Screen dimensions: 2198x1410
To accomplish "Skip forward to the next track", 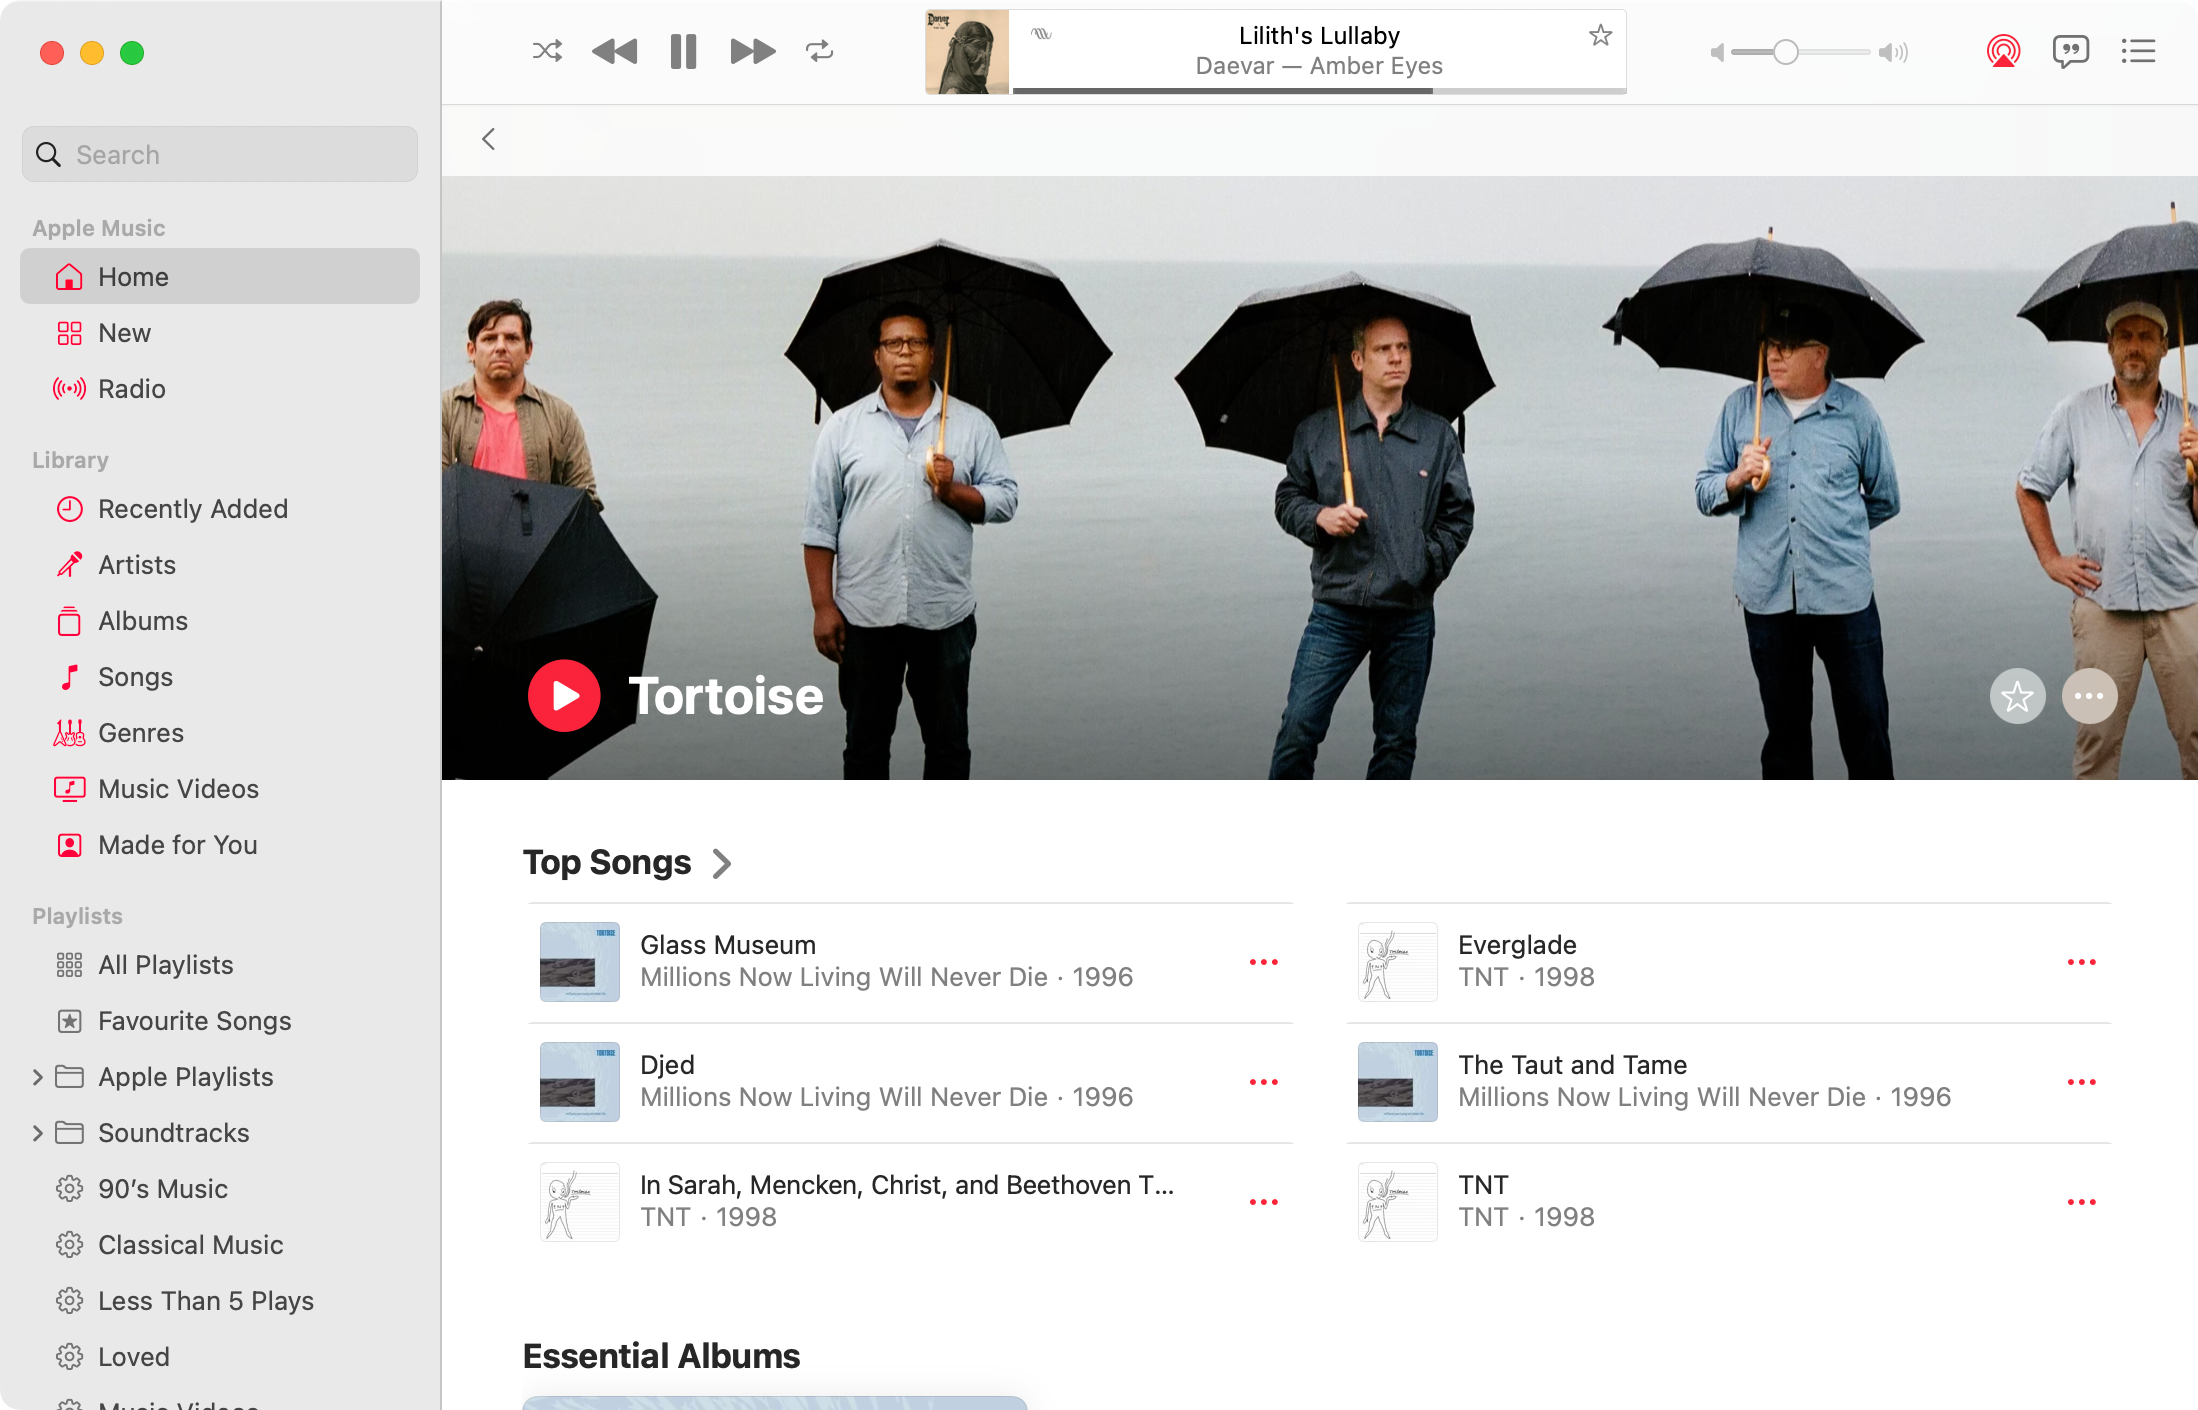I will point(752,51).
